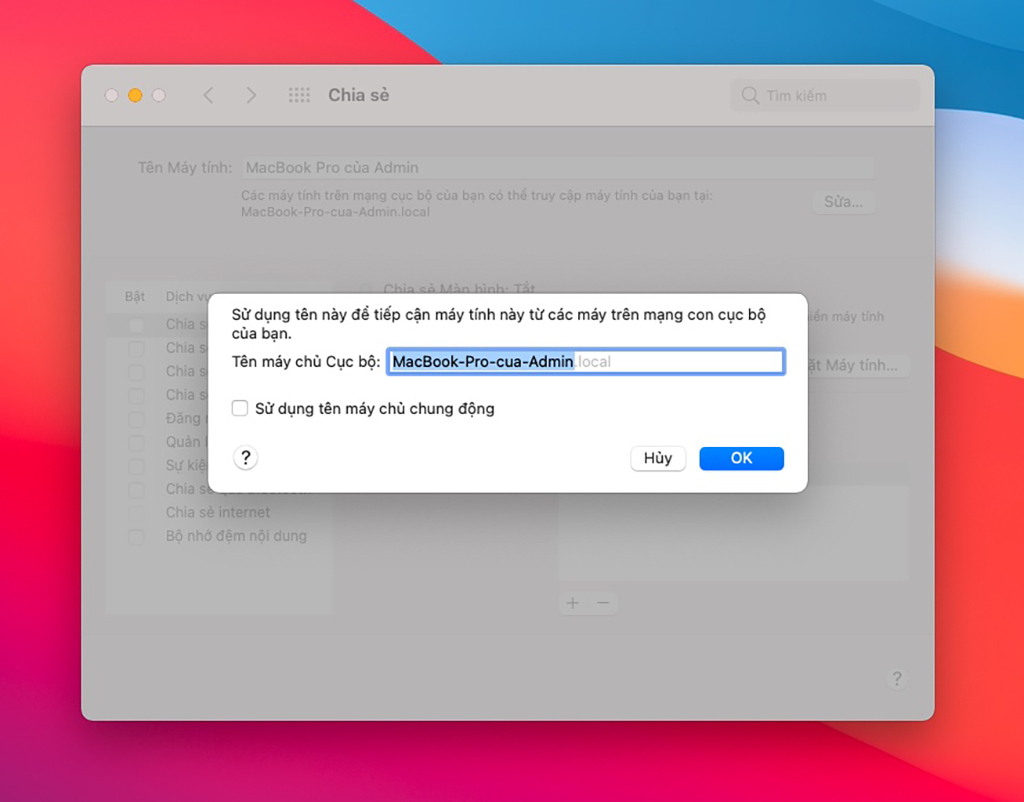Toggle checkbox beside the "Quản" service row
1024x802 pixels.
tap(136, 443)
